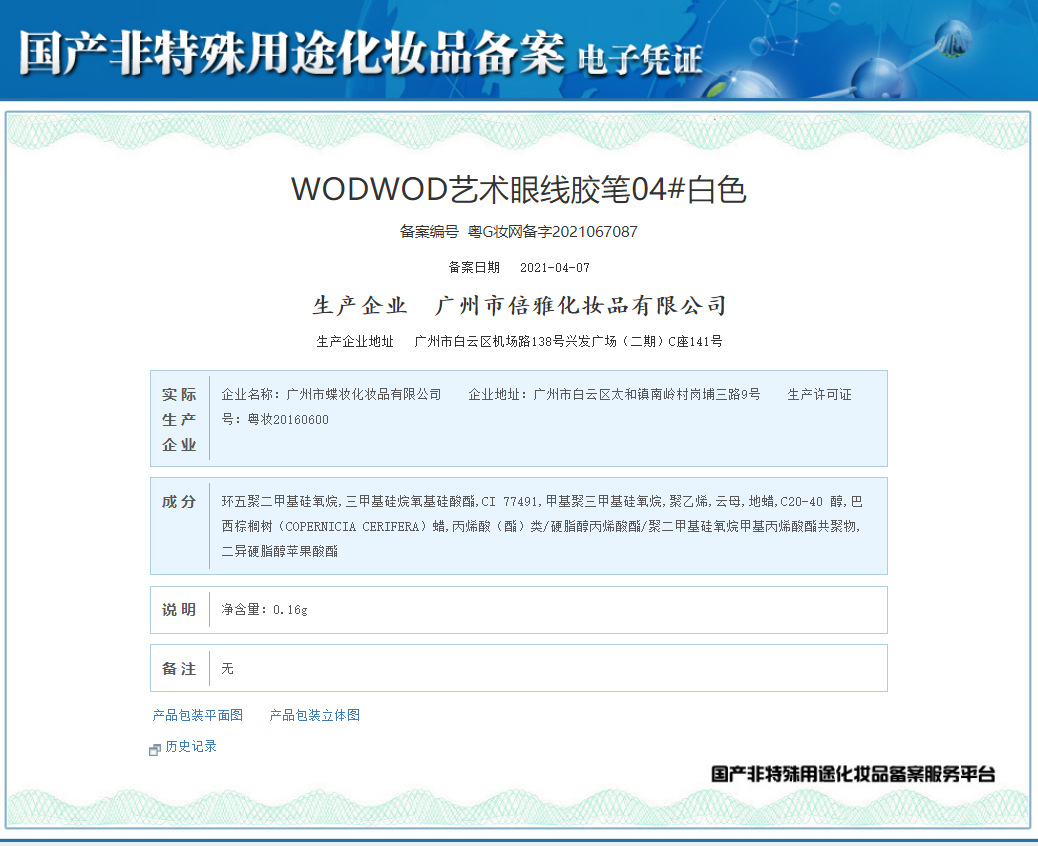Click the manufacturer address 广州市白云区机场路138号
The image size is (1038, 846).
[489, 341]
